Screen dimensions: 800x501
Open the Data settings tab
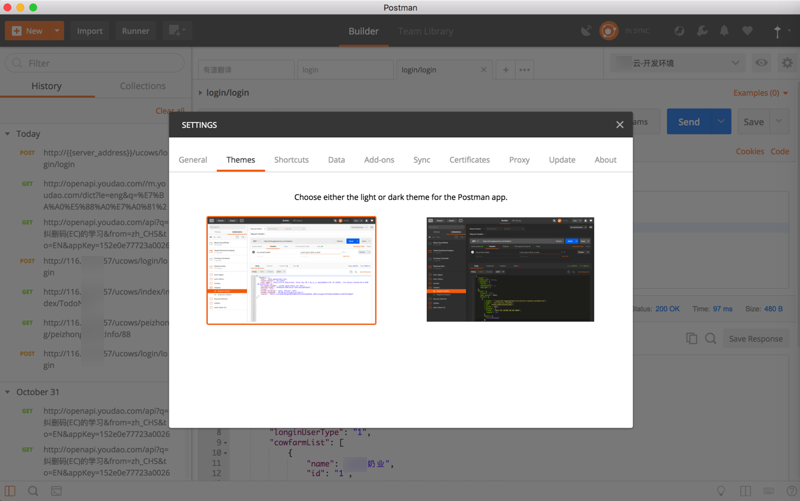[x=336, y=160]
